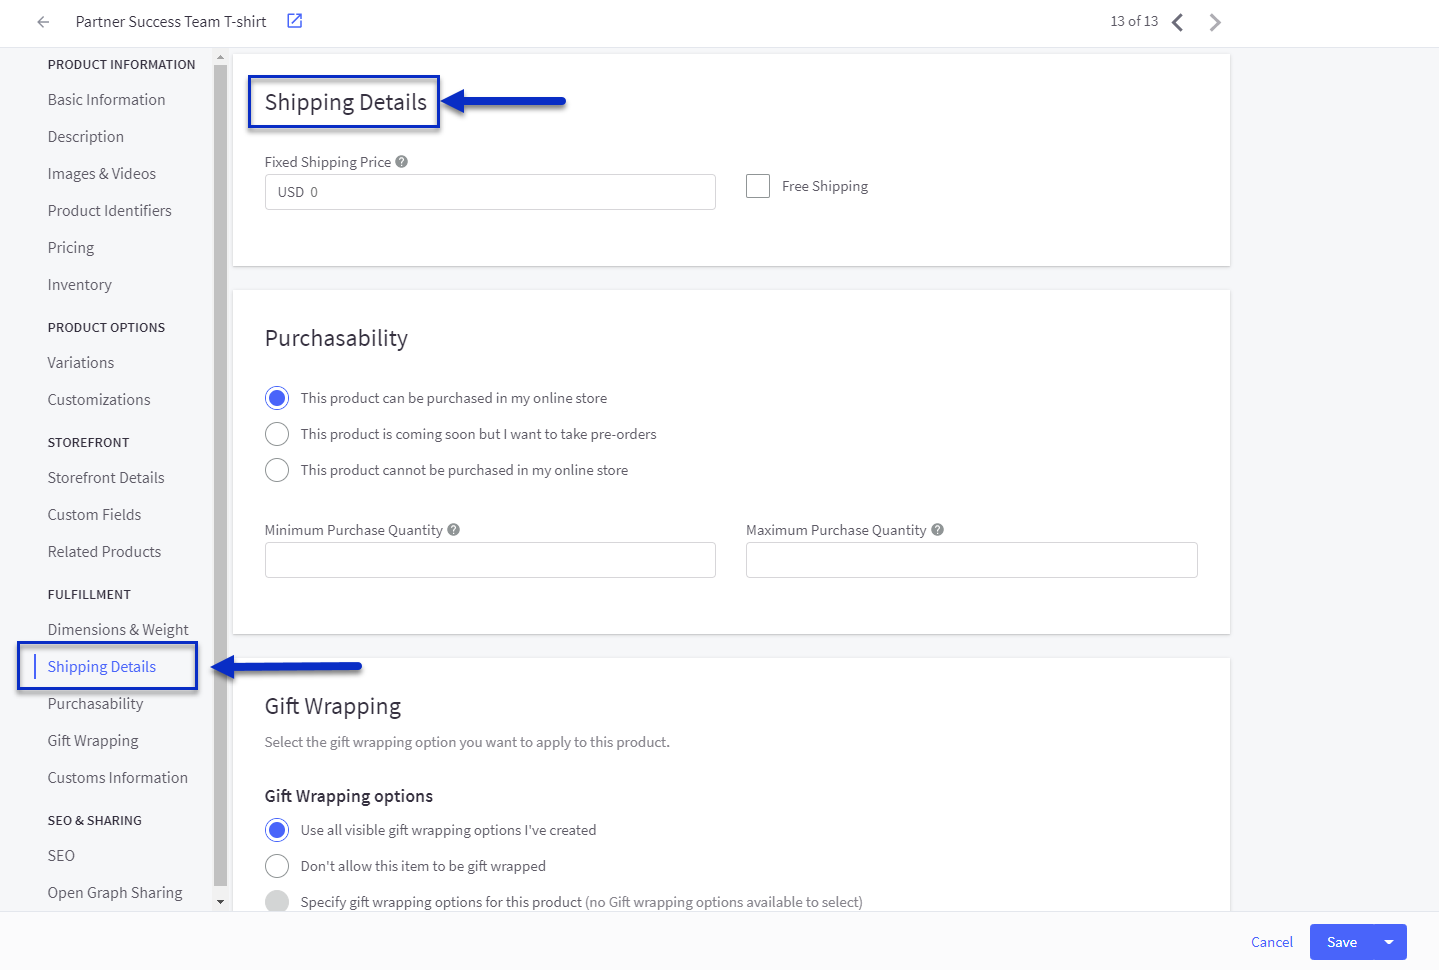Viewport: 1439px width, 970px height.
Task: Go to Customs Information section
Action: pyautogui.click(x=118, y=778)
